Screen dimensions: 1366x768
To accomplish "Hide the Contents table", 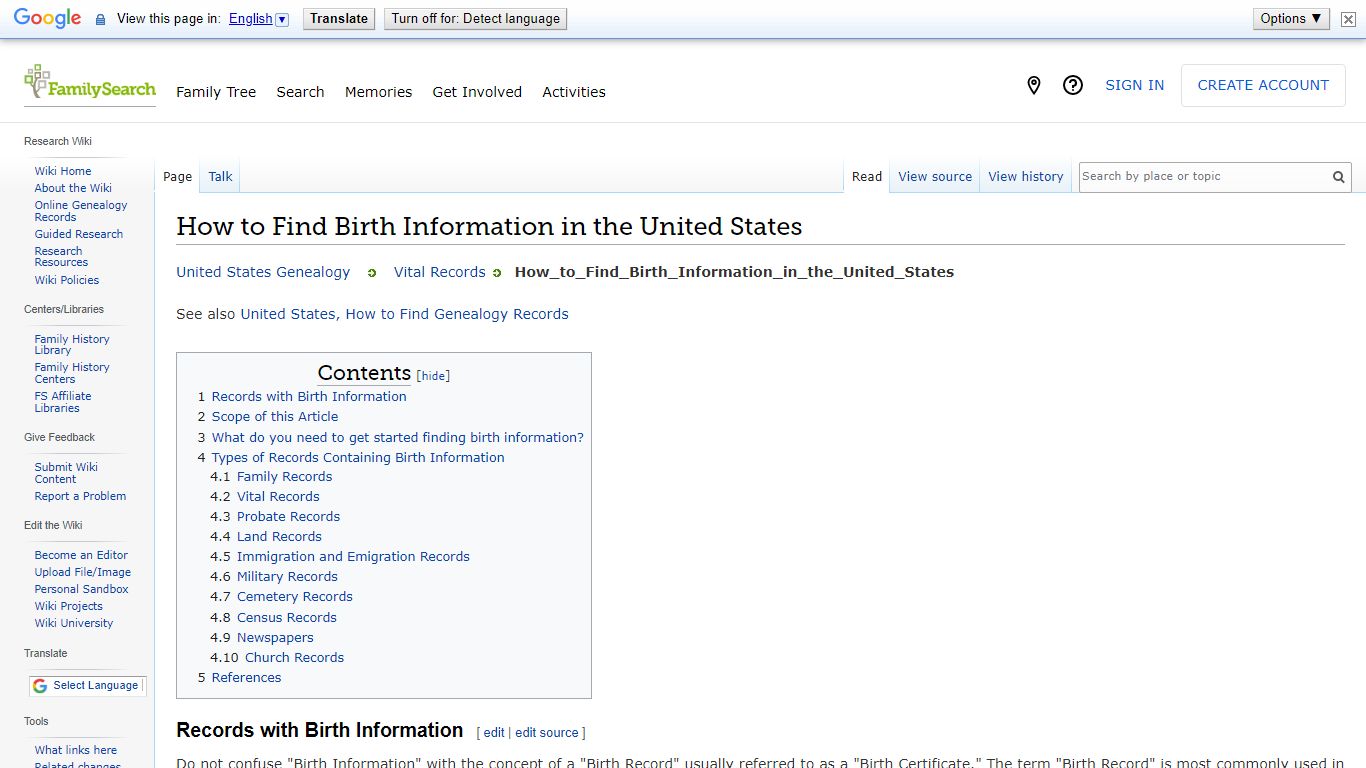I will pyautogui.click(x=433, y=377).
